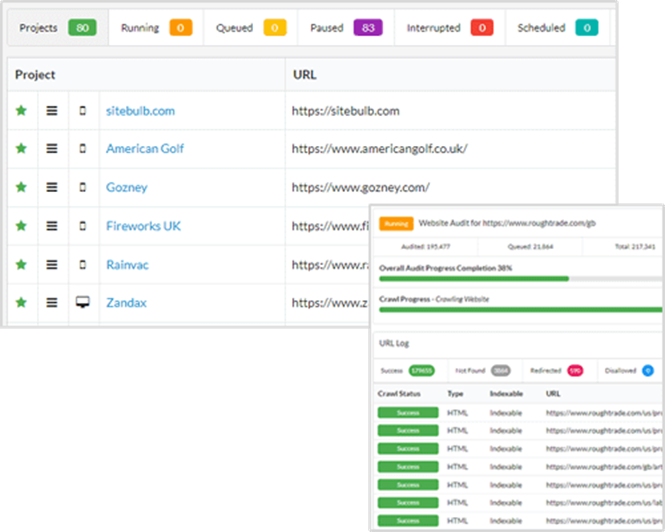Image resolution: width=665 pixels, height=532 pixels.
Task: Switch to the Paused tab
Action: pyautogui.click(x=346, y=28)
